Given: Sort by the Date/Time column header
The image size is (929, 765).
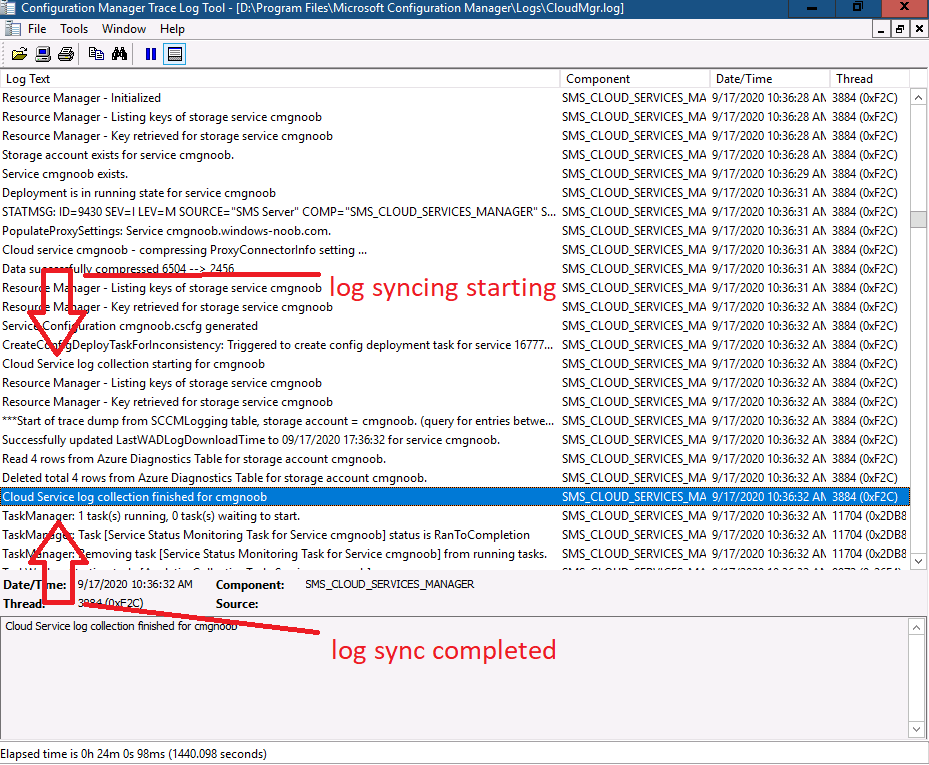Looking at the screenshot, I should [770, 79].
